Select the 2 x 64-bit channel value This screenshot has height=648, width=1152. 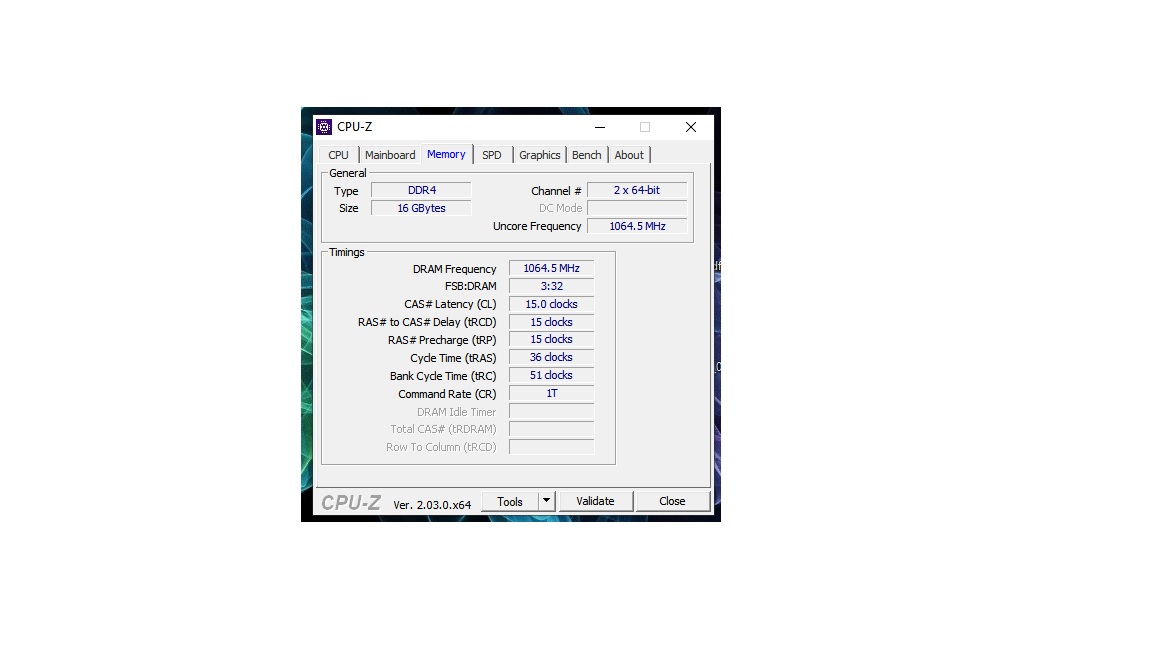pyautogui.click(x=637, y=190)
